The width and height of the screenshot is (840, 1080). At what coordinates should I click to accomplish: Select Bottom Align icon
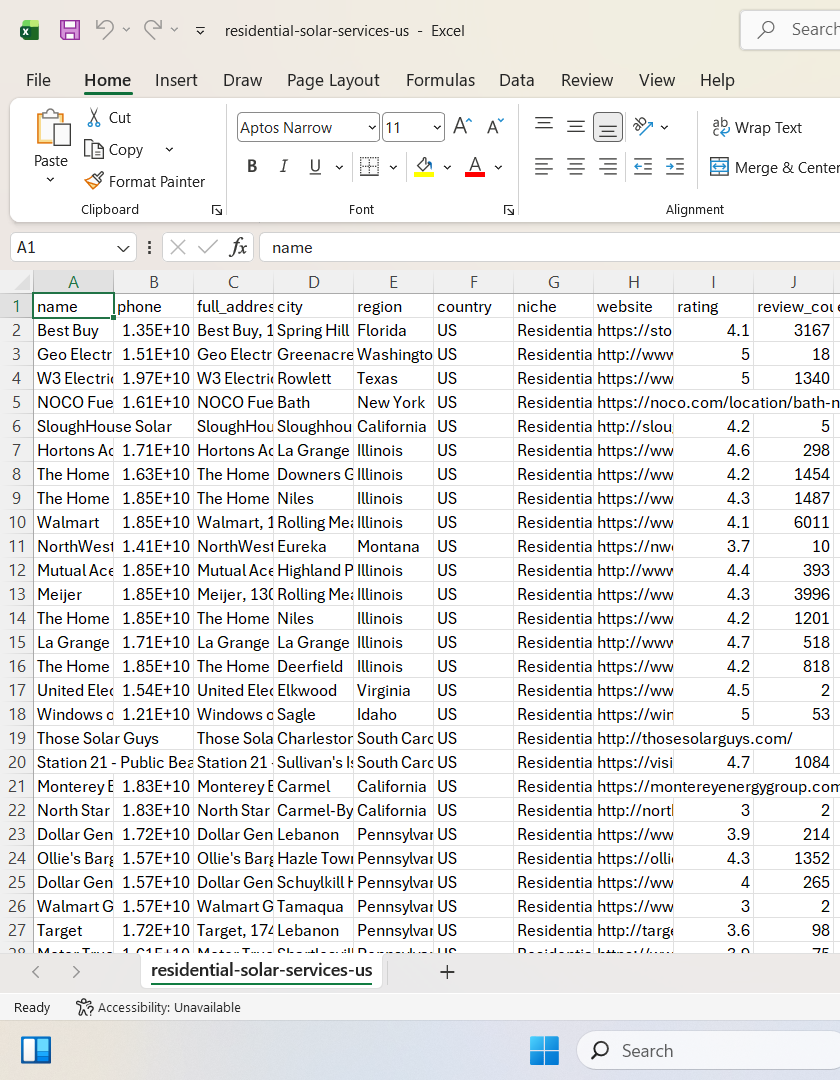click(607, 127)
